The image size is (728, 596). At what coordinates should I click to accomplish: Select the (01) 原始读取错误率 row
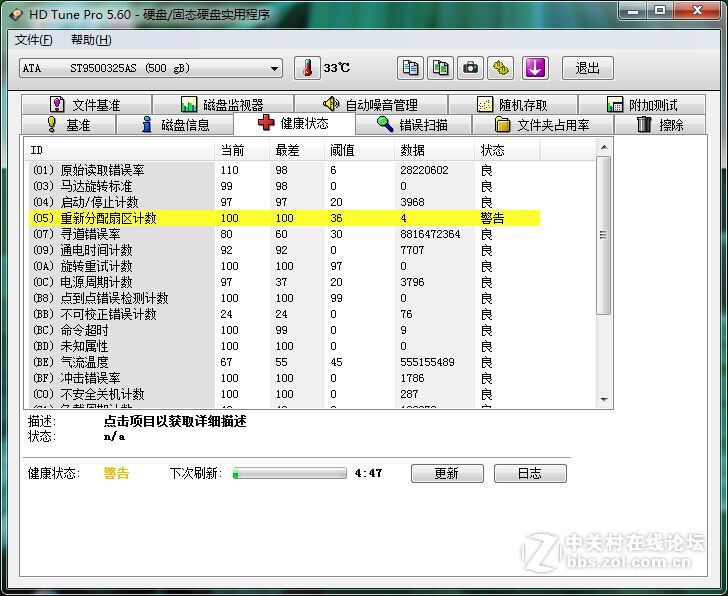click(284, 170)
